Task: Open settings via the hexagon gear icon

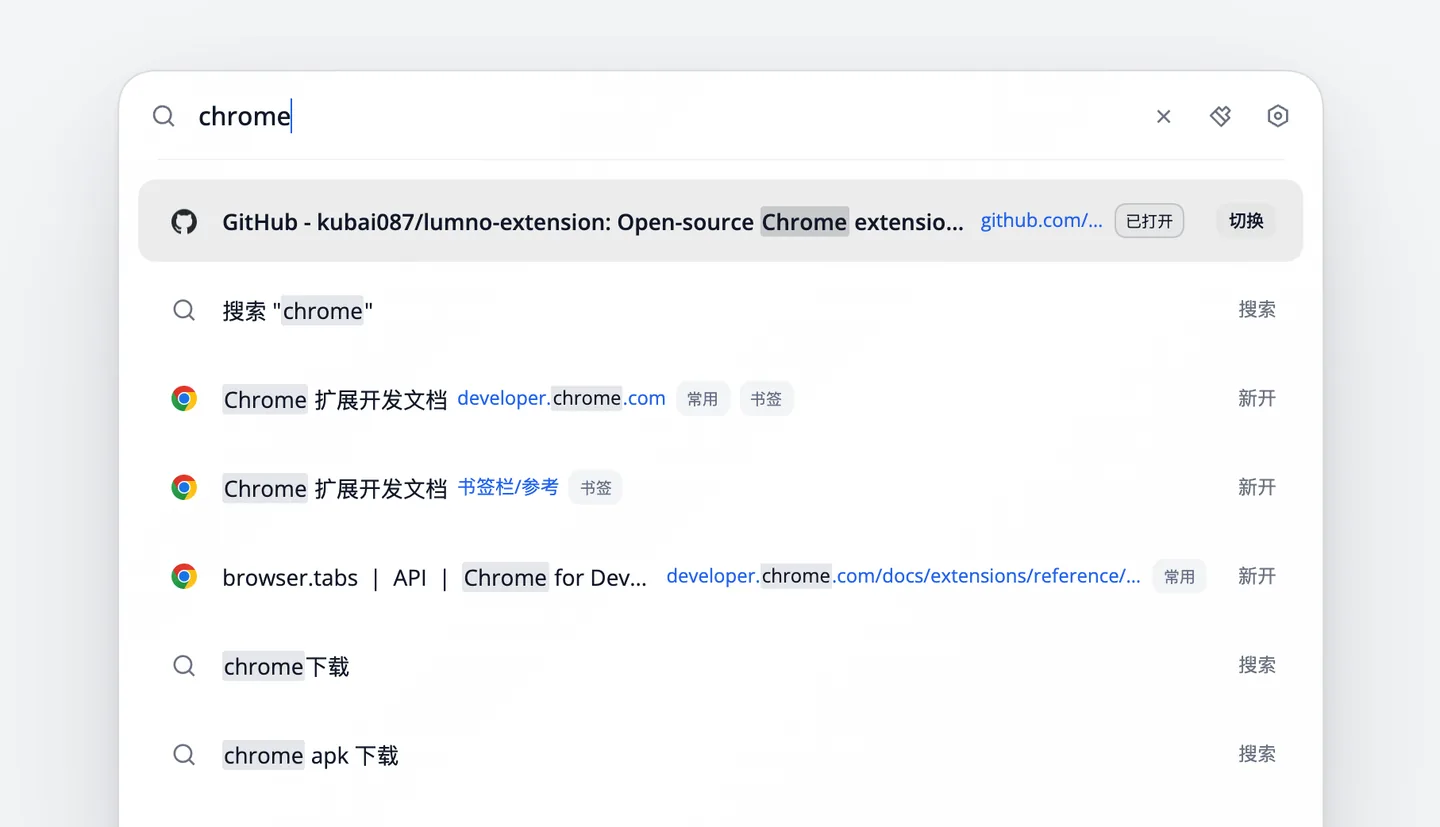Action: click(1277, 116)
